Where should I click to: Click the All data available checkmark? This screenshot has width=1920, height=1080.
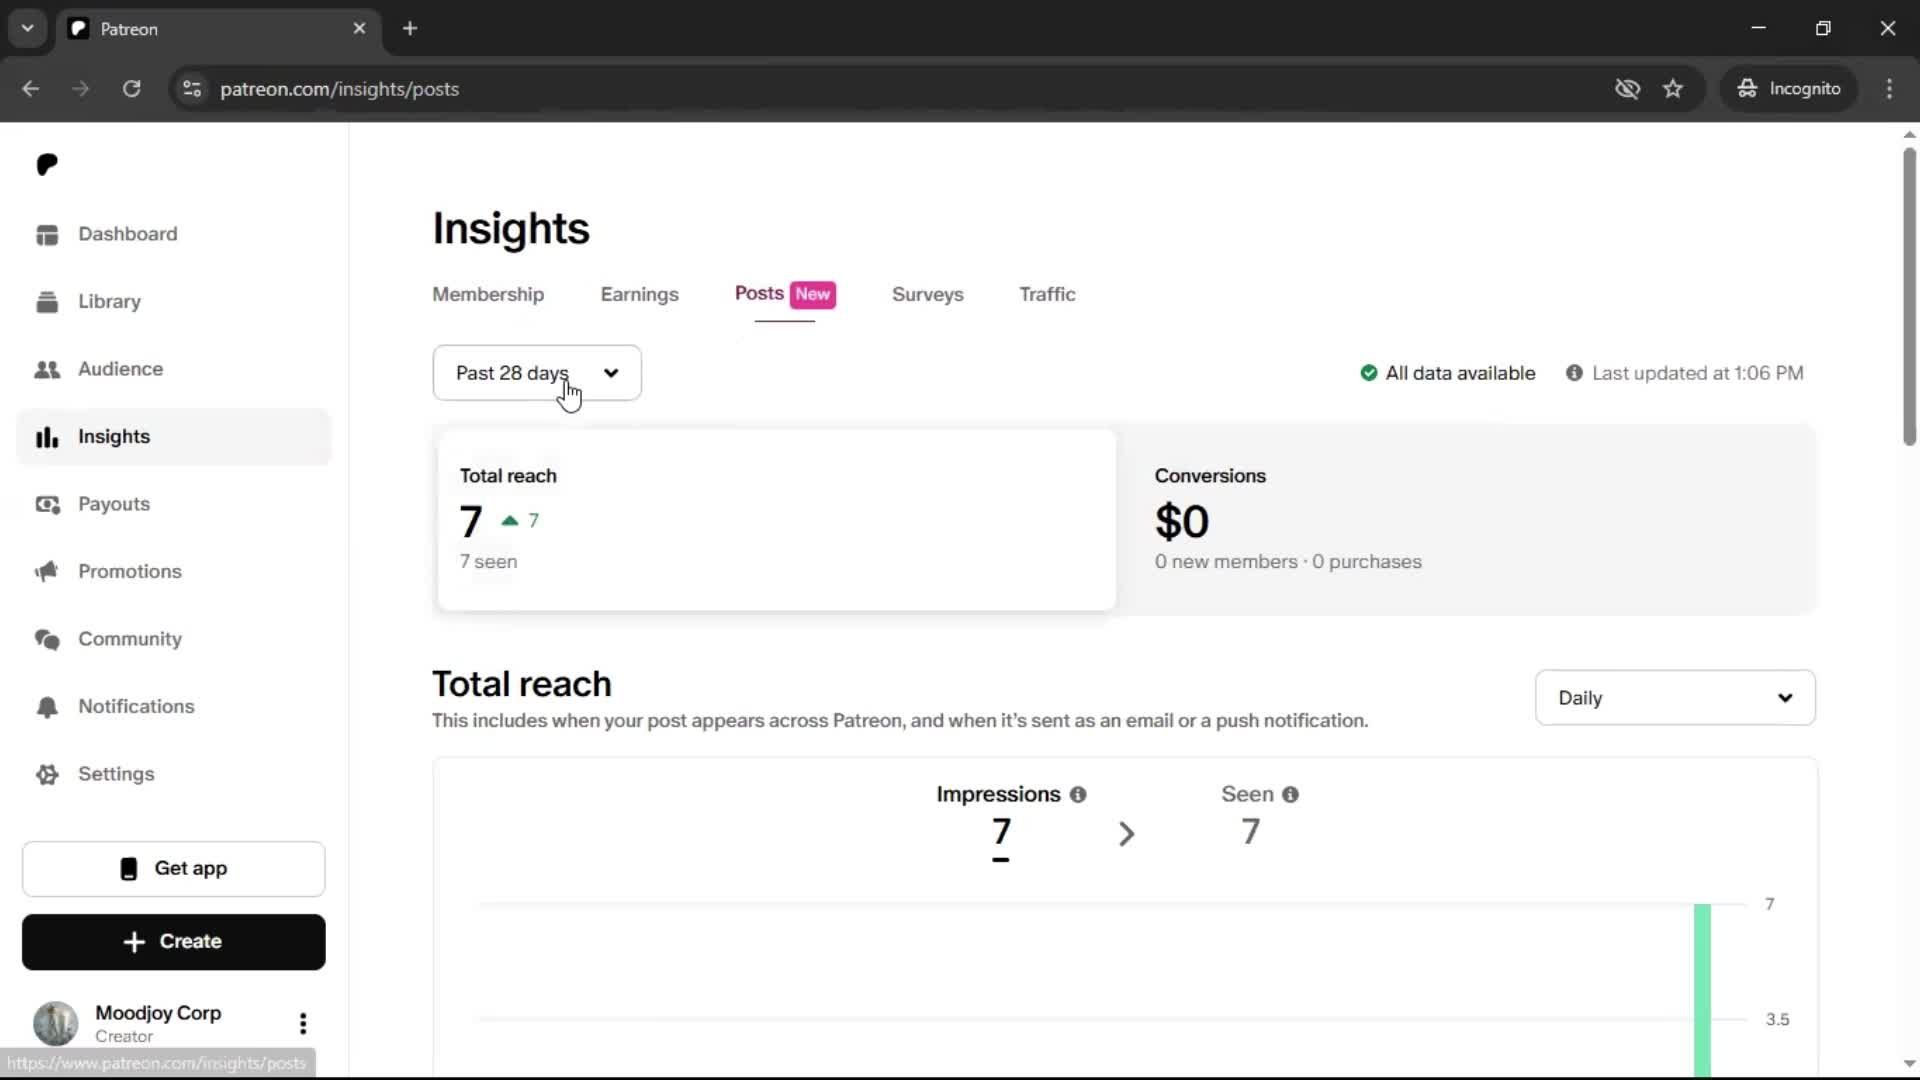[x=1369, y=373]
